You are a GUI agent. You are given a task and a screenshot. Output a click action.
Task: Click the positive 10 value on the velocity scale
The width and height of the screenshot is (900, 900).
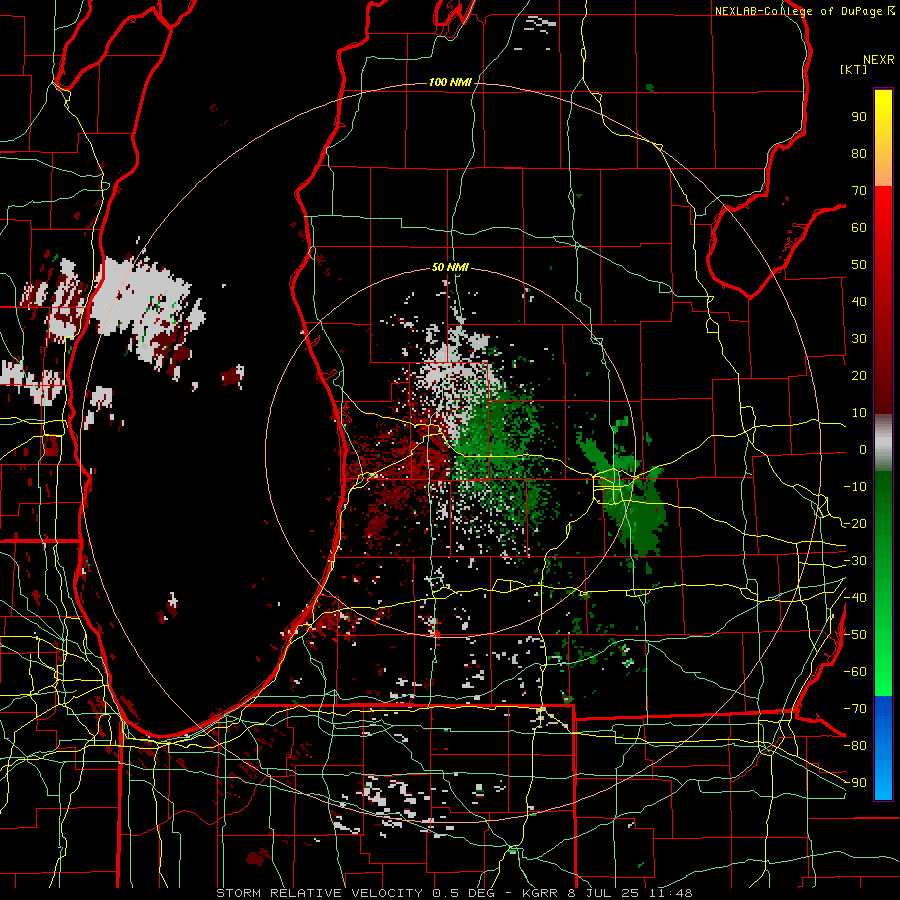pyautogui.click(x=859, y=413)
